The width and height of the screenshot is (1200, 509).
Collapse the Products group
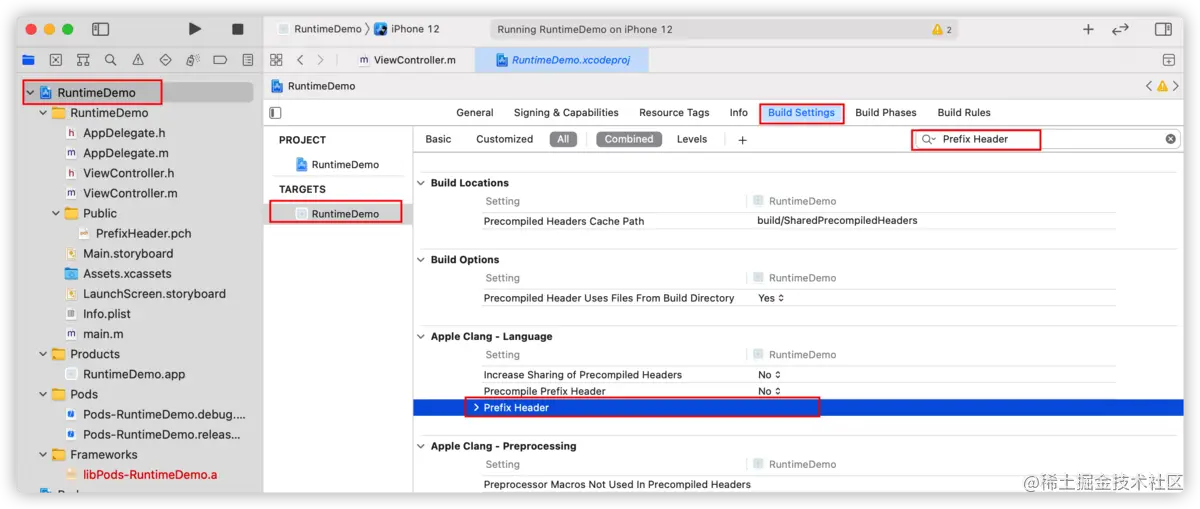pos(43,354)
